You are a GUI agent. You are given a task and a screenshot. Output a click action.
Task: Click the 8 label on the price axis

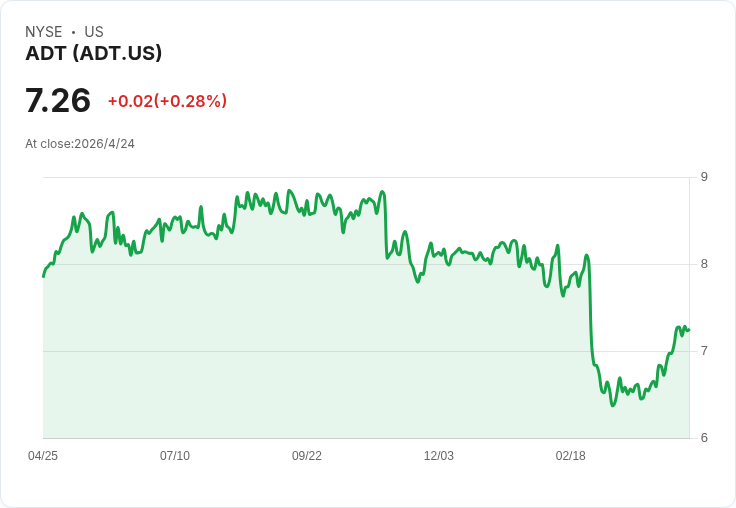[704, 264]
